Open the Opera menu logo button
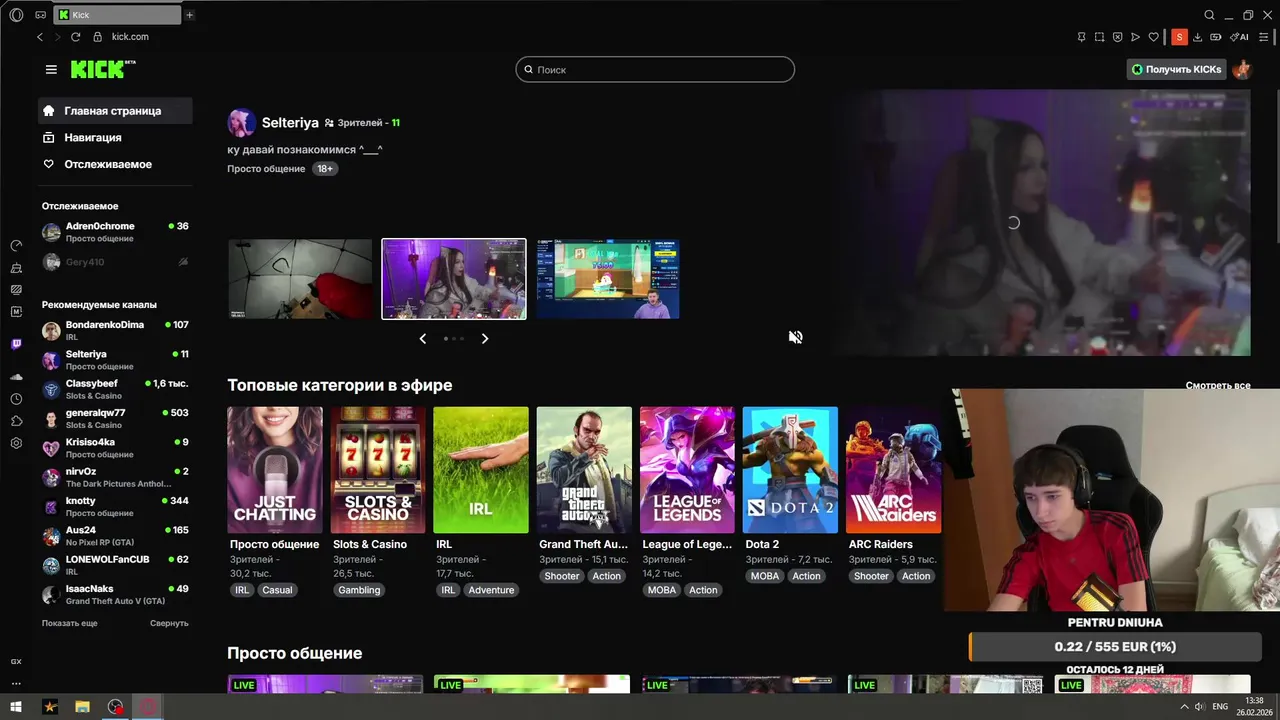Viewport: 1280px width, 720px height. pyautogui.click(x=16, y=15)
